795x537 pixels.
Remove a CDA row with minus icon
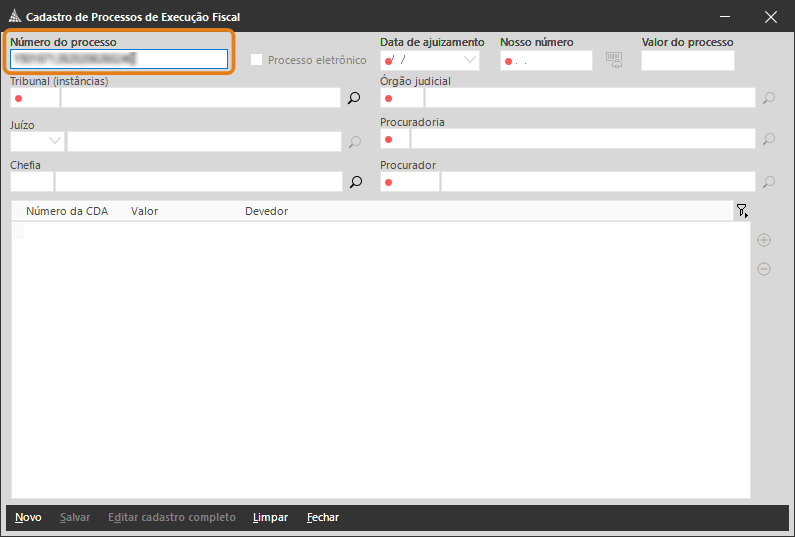(x=764, y=269)
